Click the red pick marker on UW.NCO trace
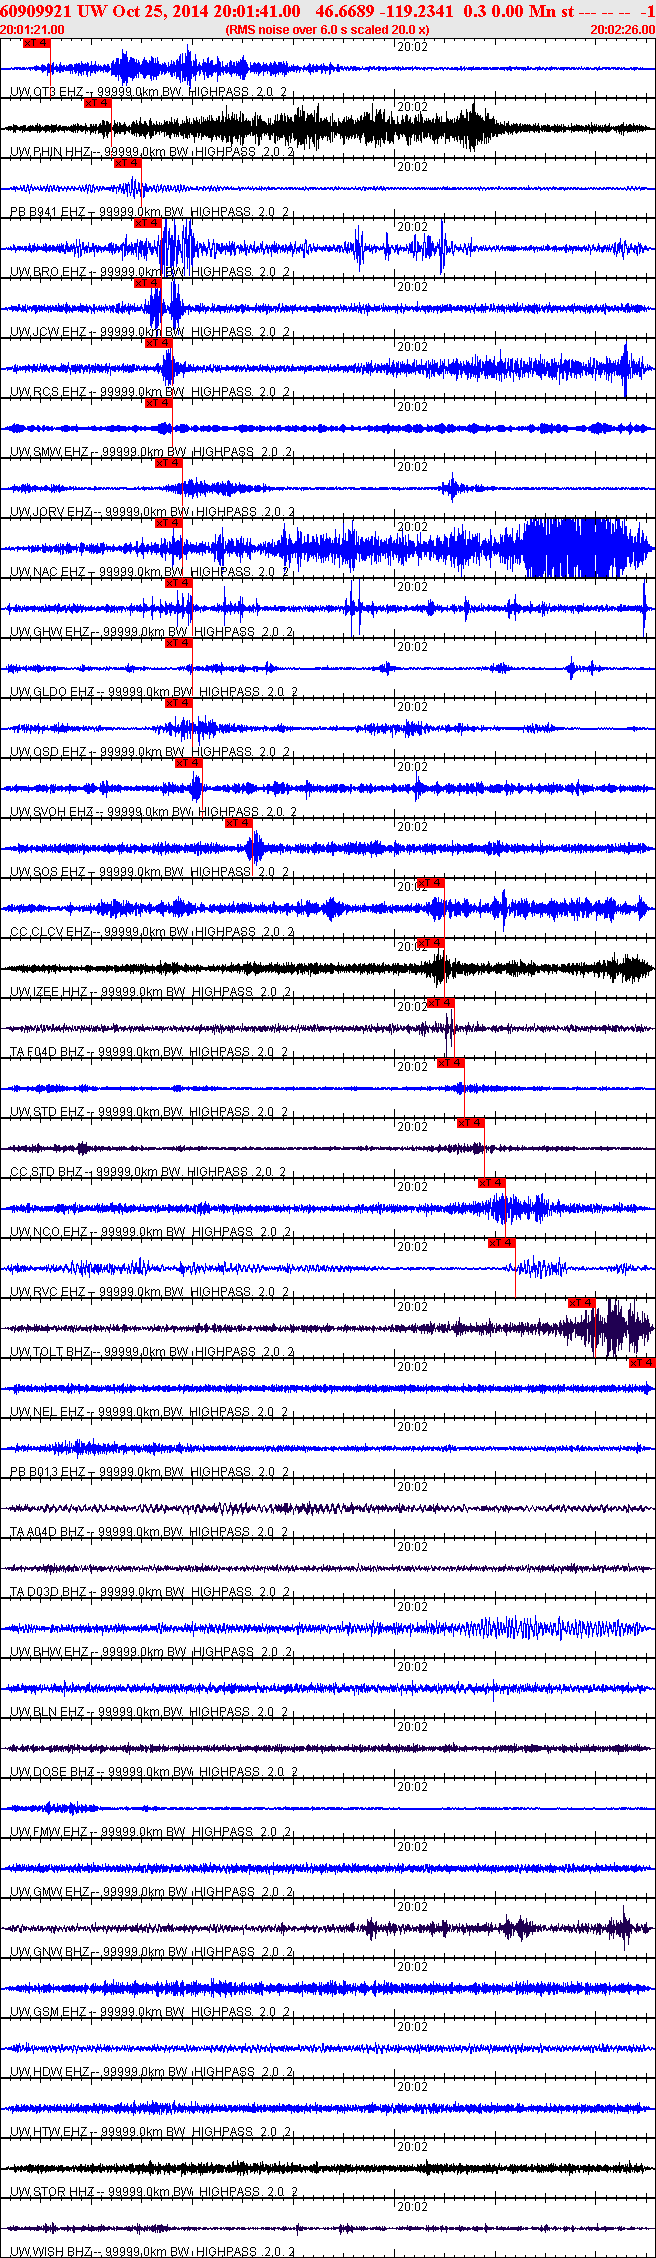The width and height of the screenshot is (656, 2258). click(x=491, y=1183)
